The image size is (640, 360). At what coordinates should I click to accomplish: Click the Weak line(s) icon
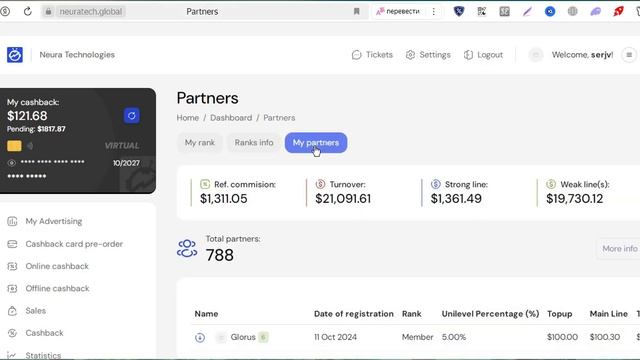(551, 184)
